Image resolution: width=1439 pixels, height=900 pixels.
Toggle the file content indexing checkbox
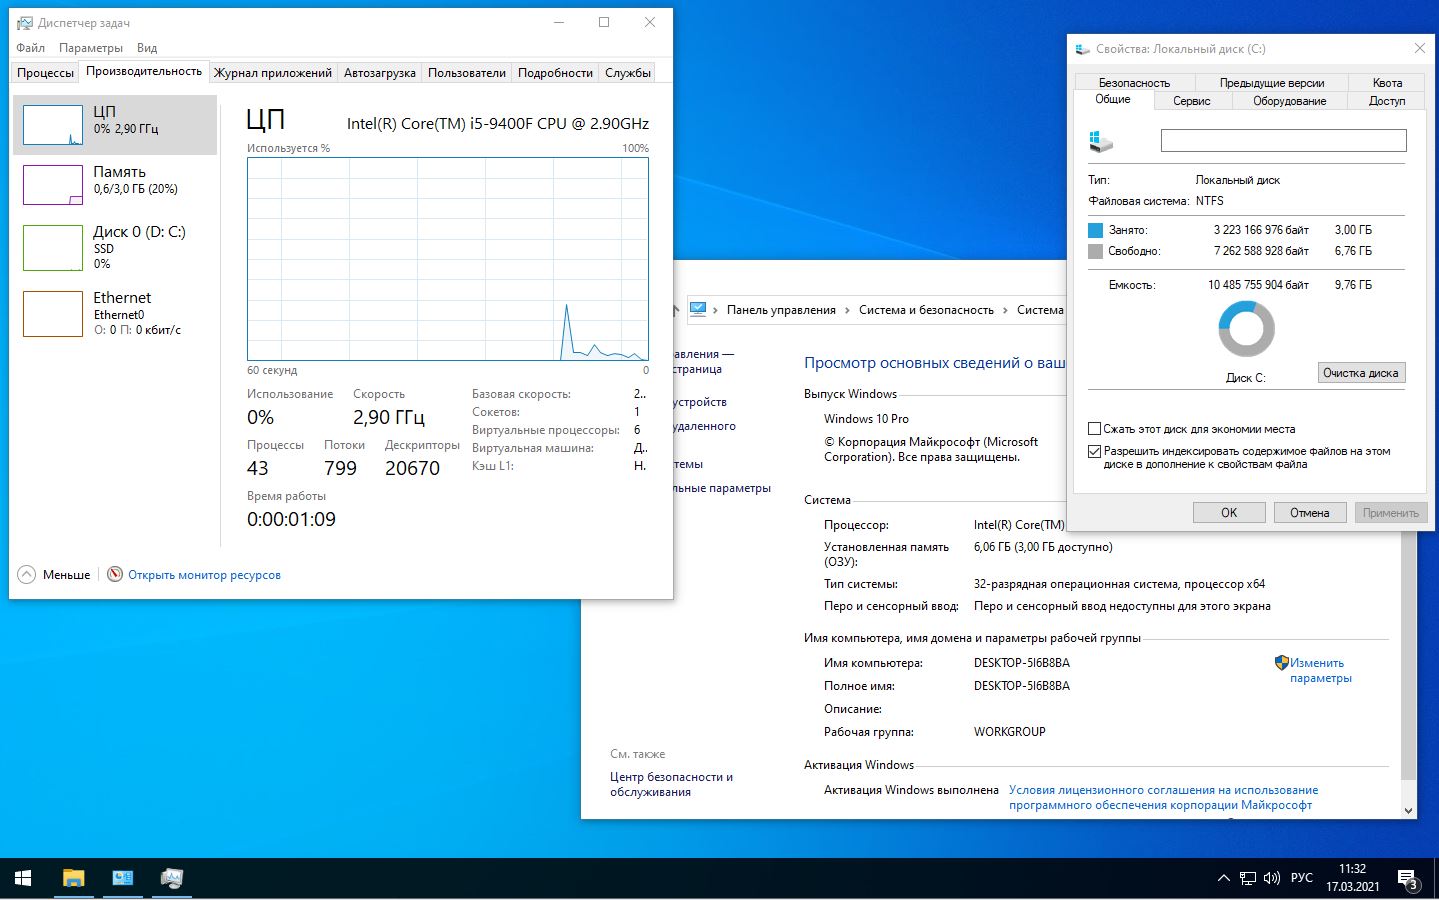(1094, 451)
